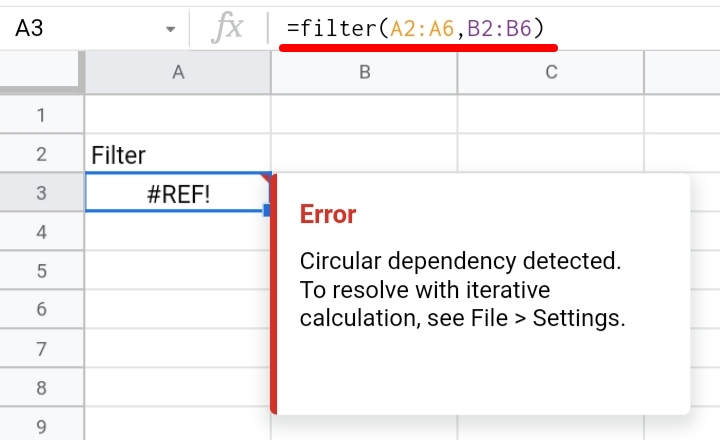
Task: Click empty cell A6
Action: [178, 309]
